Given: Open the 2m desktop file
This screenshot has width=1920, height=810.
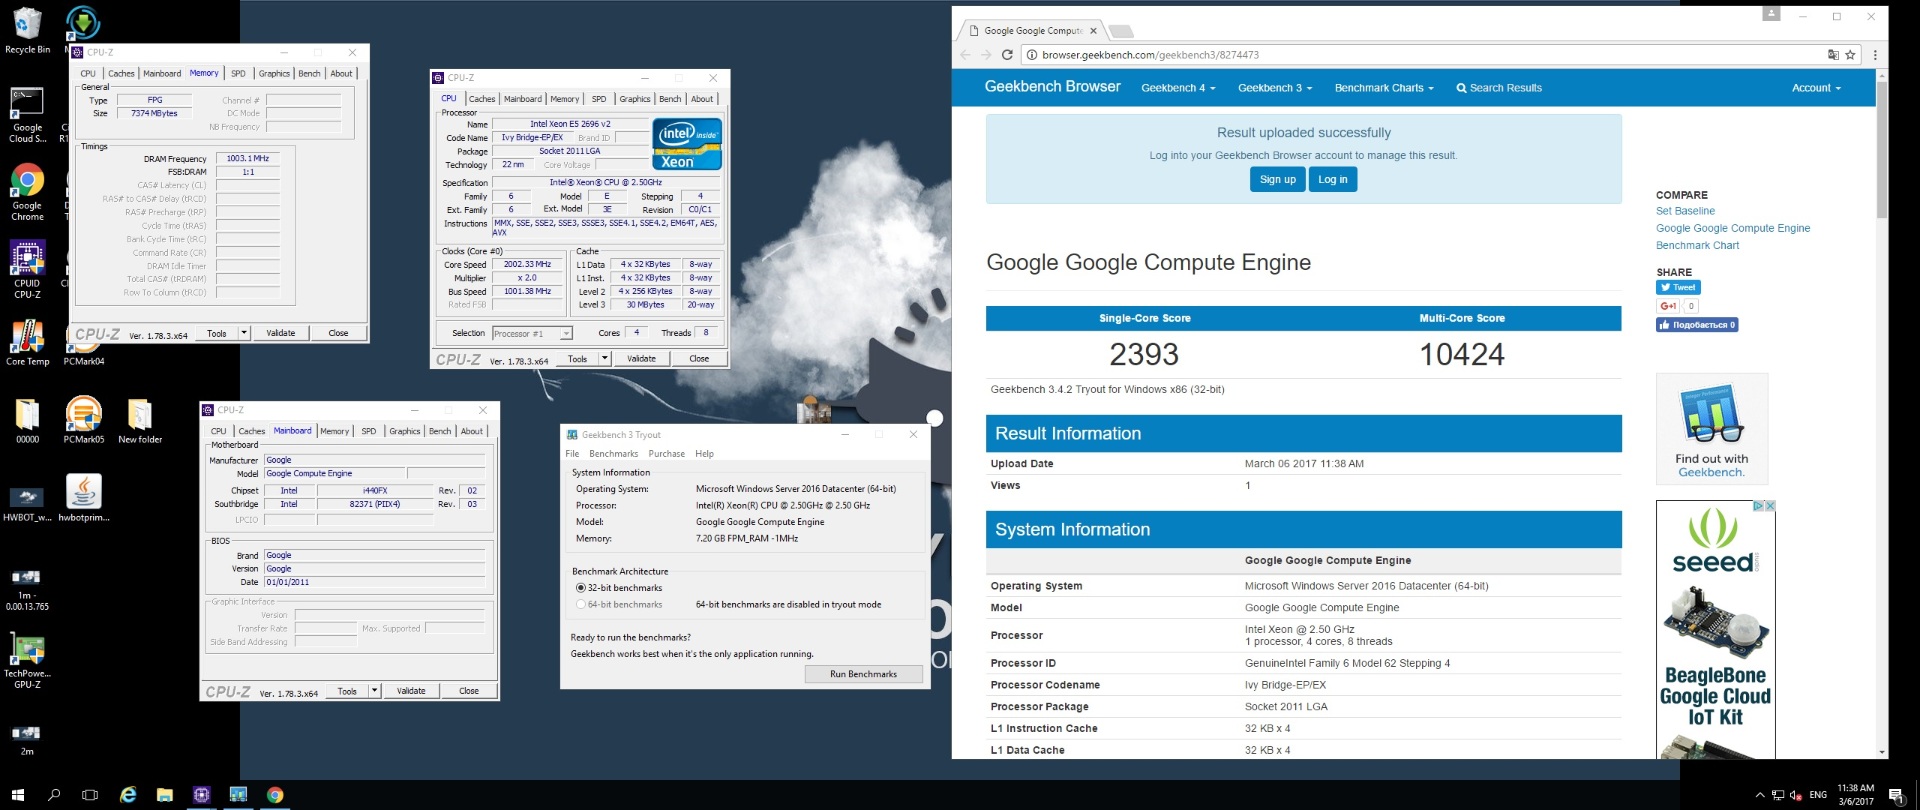Looking at the screenshot, I should [27, 740].
